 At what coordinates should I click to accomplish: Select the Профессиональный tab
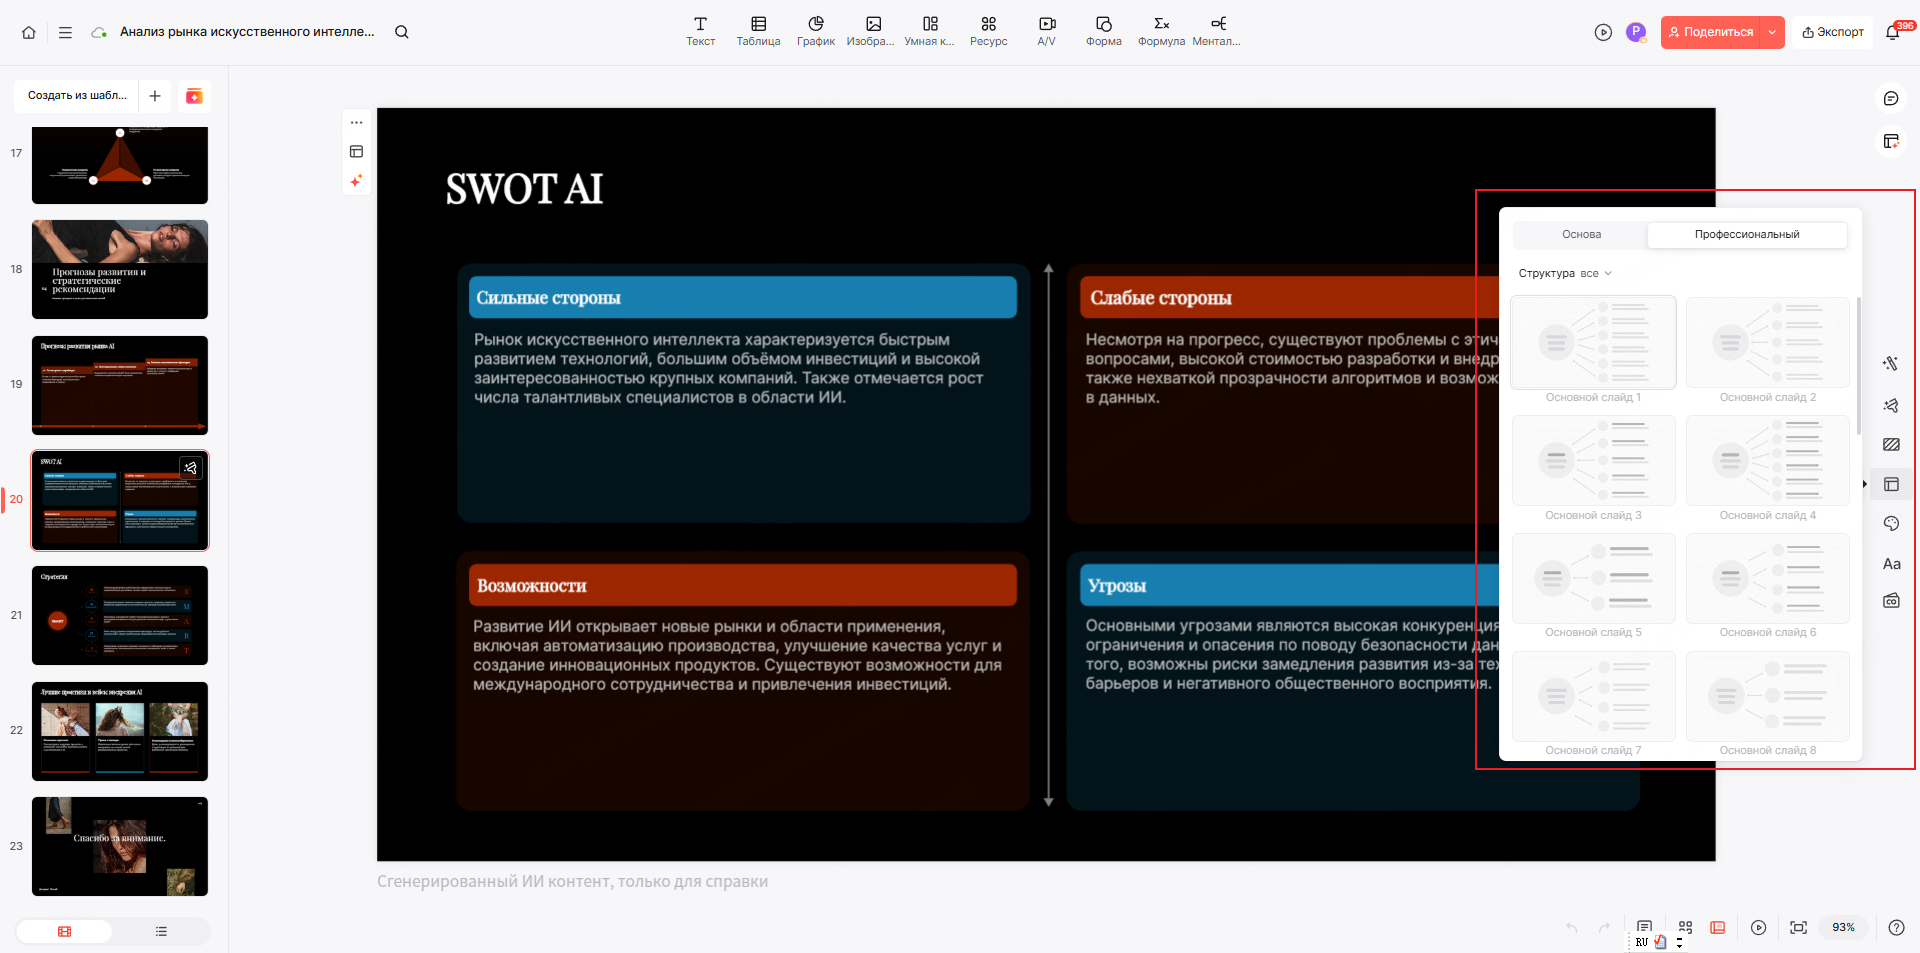pos(1746,235)
